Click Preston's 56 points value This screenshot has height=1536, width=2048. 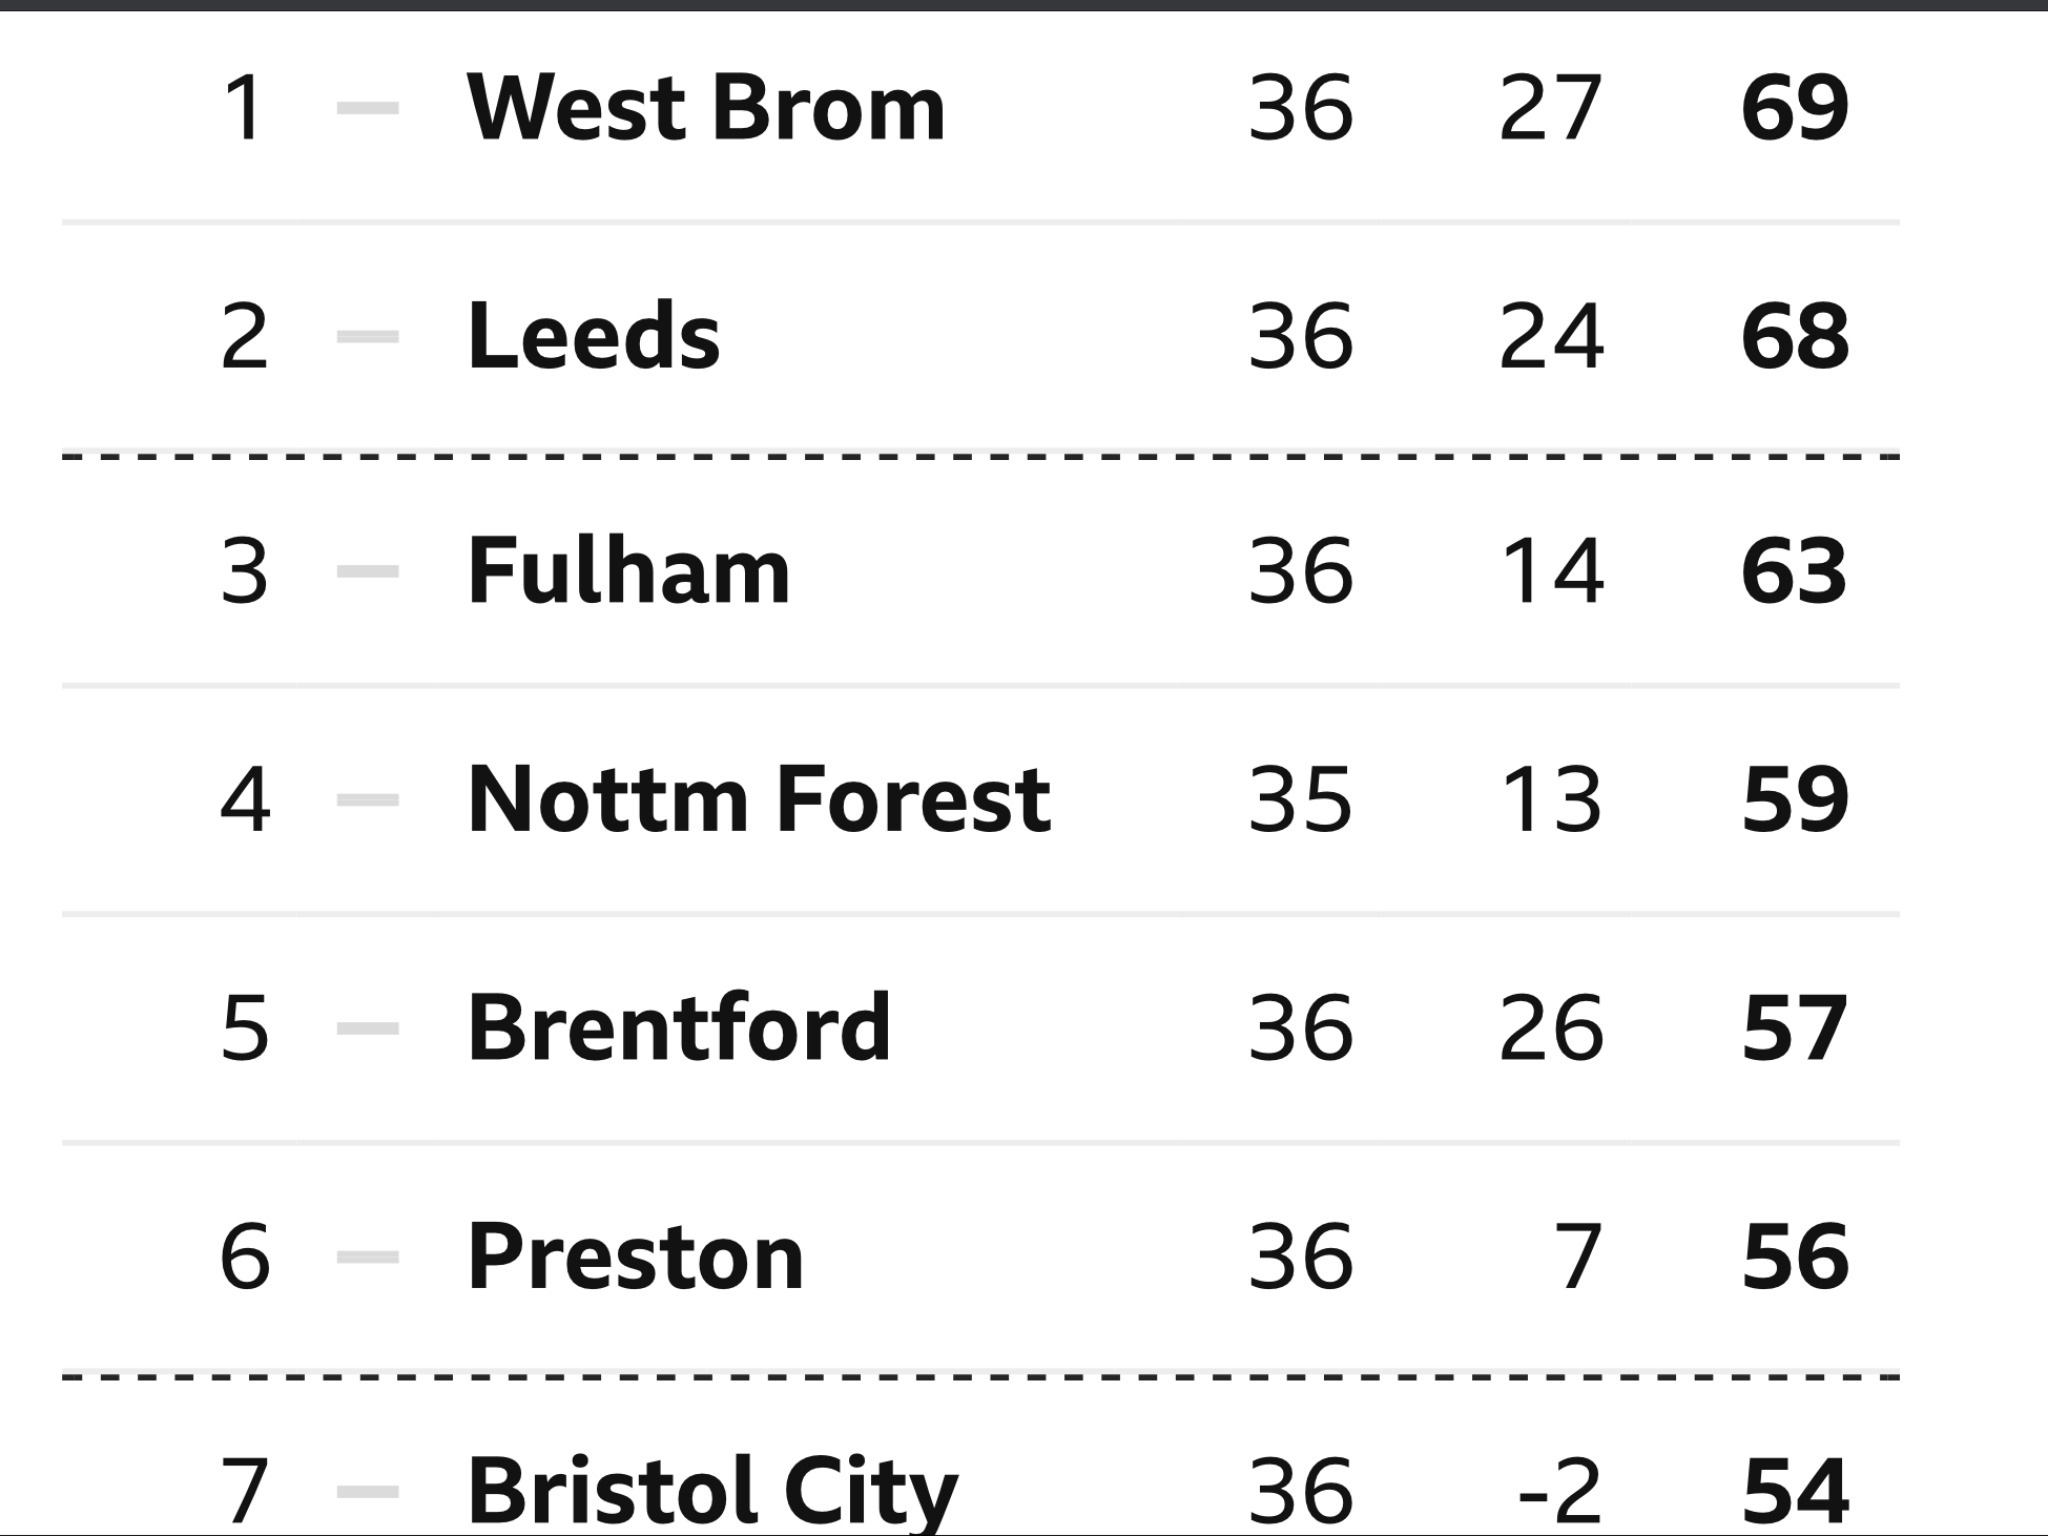1795,1256
